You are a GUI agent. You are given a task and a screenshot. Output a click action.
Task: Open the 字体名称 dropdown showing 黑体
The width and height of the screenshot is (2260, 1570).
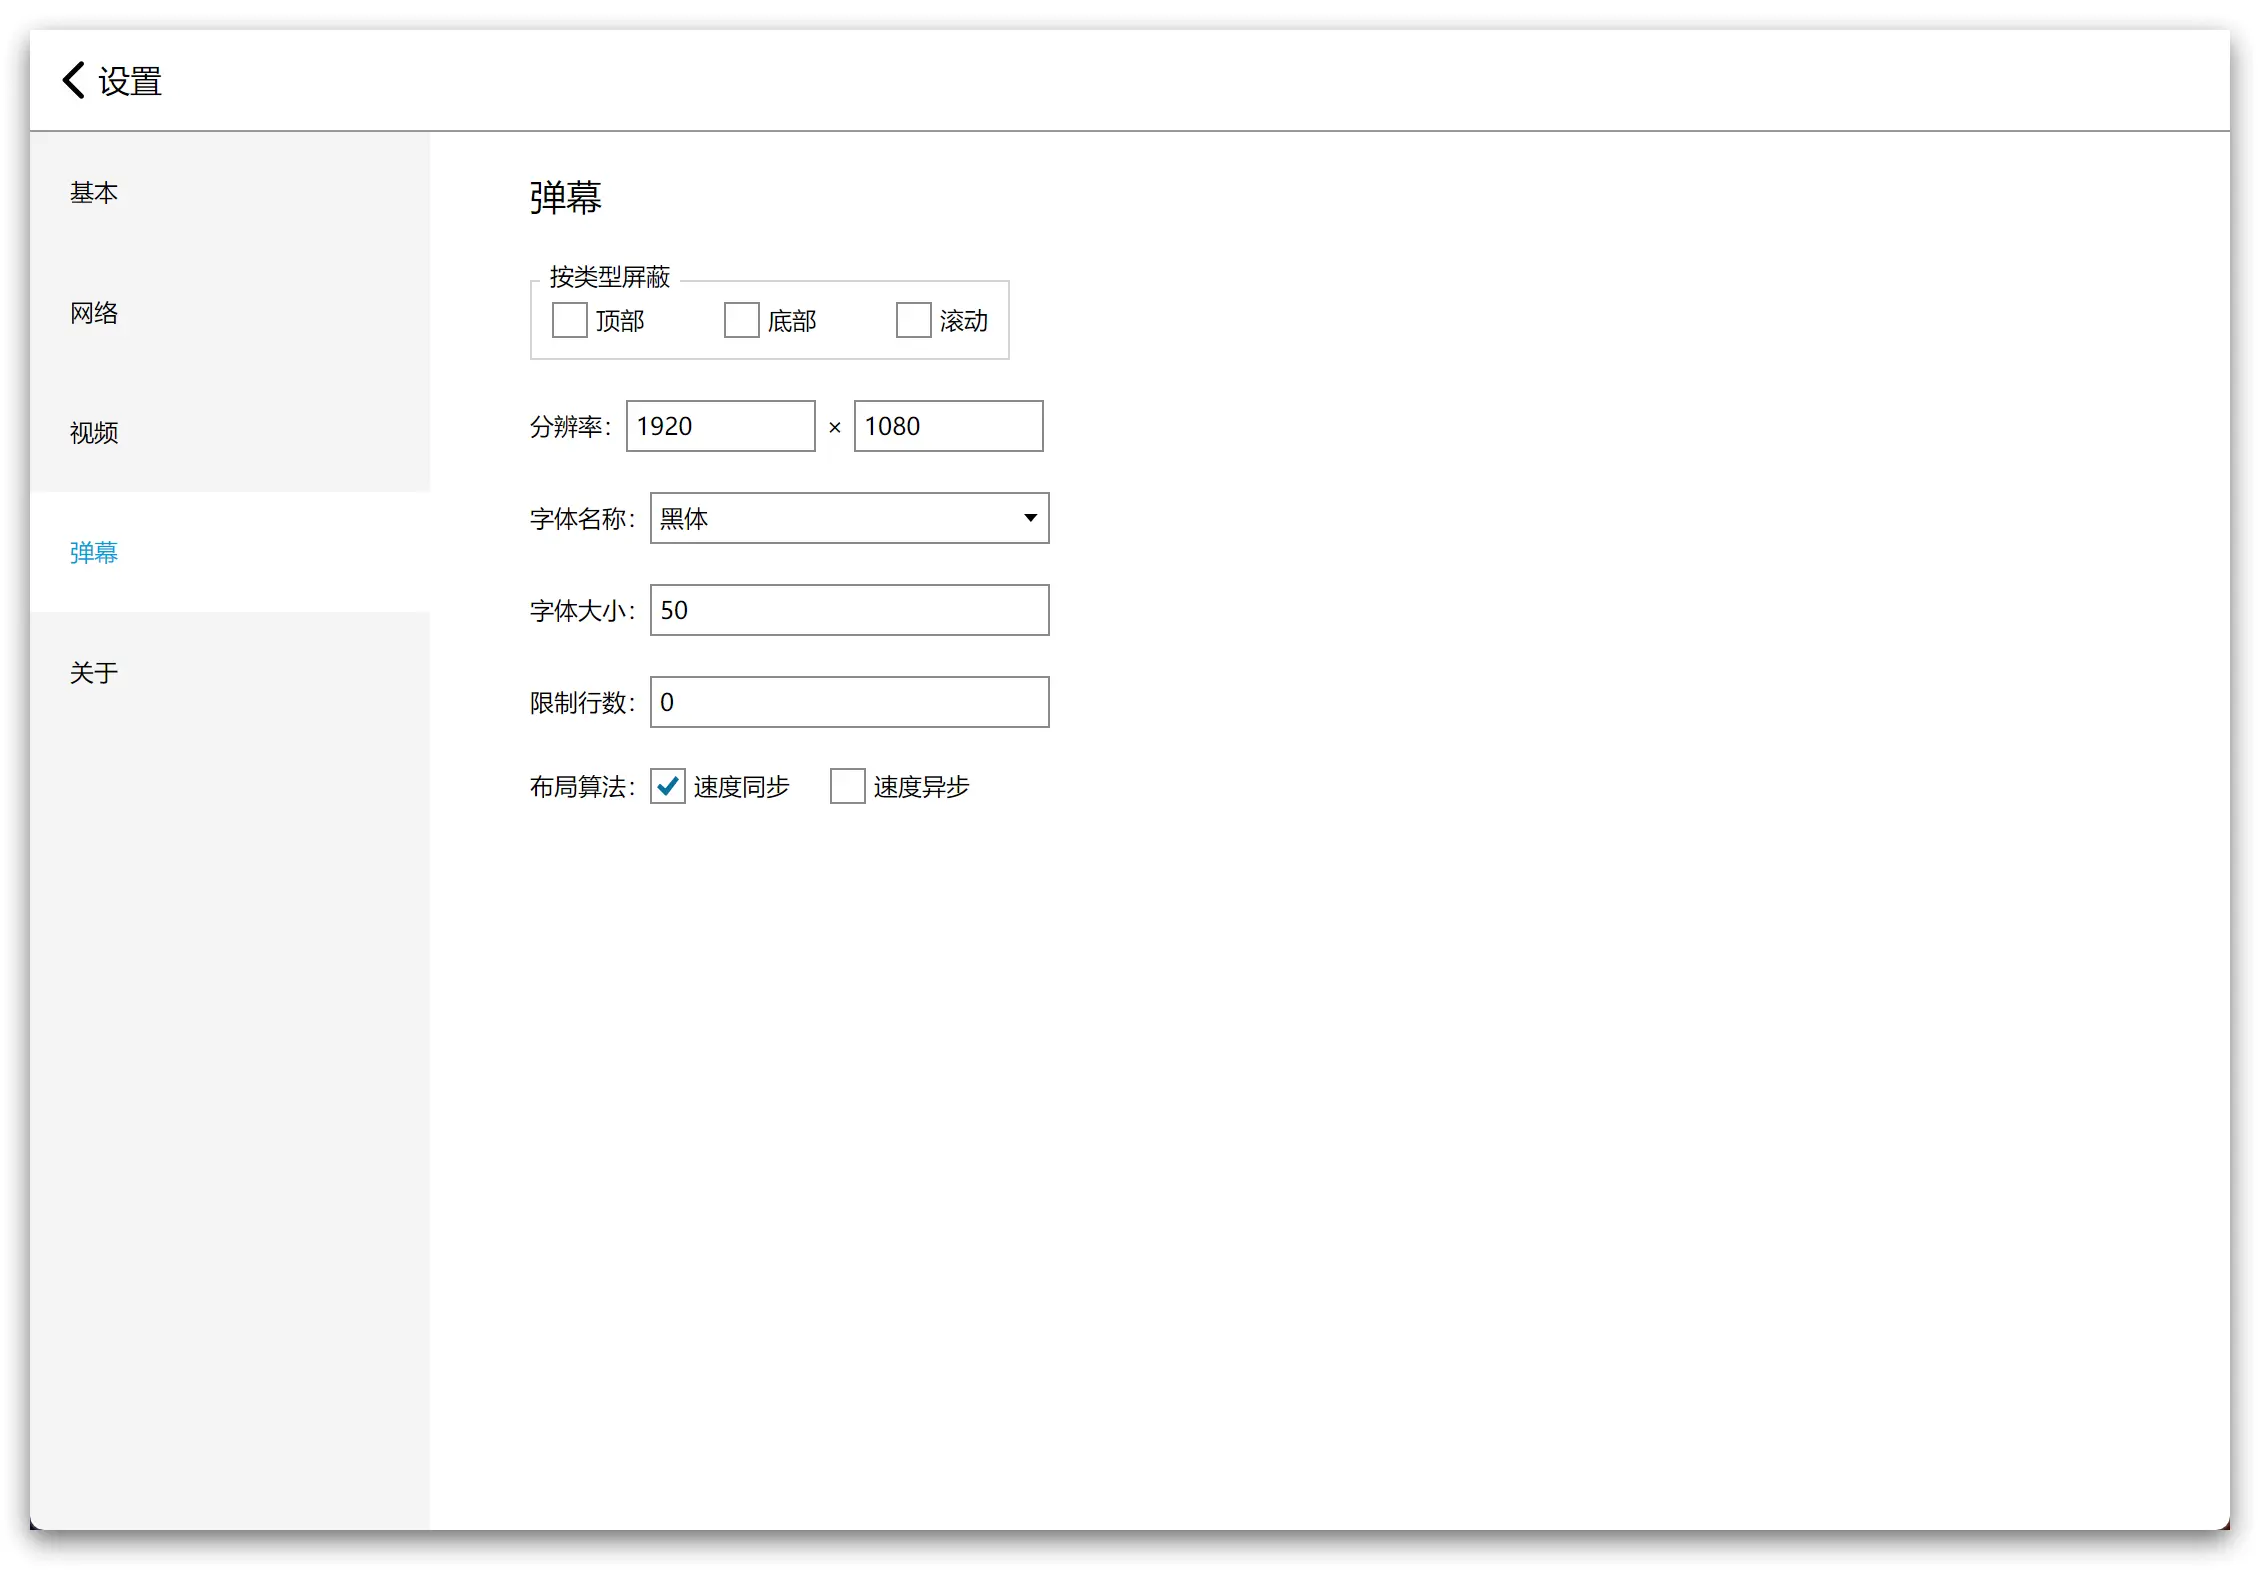[850, 518]
